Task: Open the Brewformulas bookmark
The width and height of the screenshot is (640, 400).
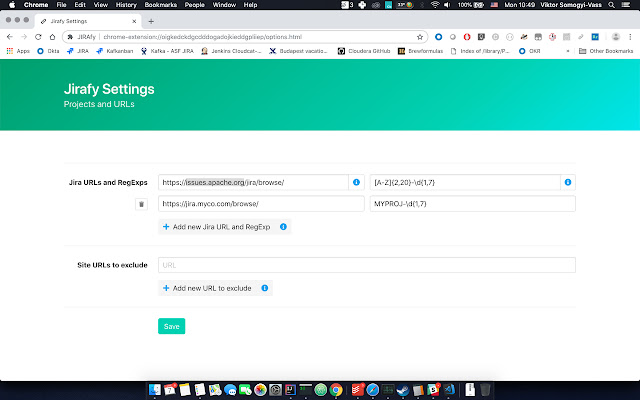Action: tap(420, 51)
